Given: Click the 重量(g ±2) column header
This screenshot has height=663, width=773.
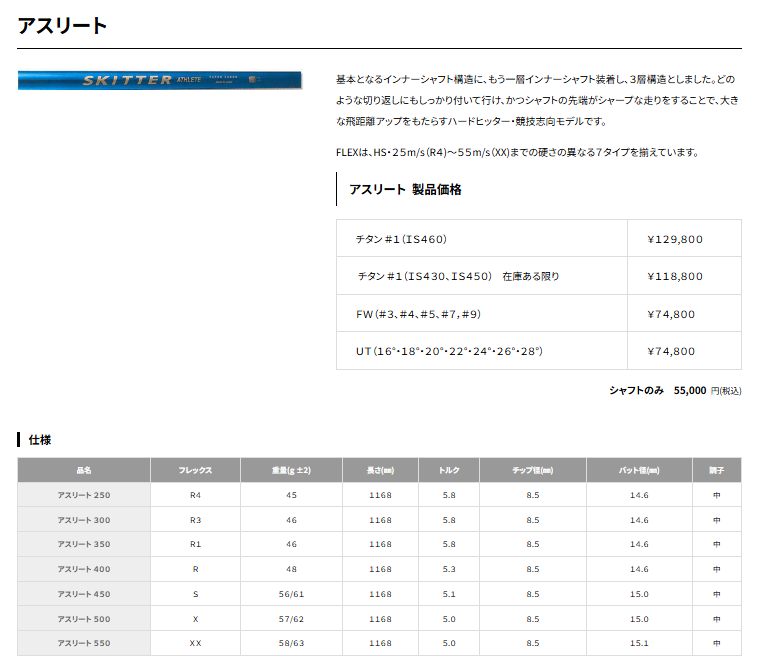Looking at the screenshot, I should click(291, 470).
